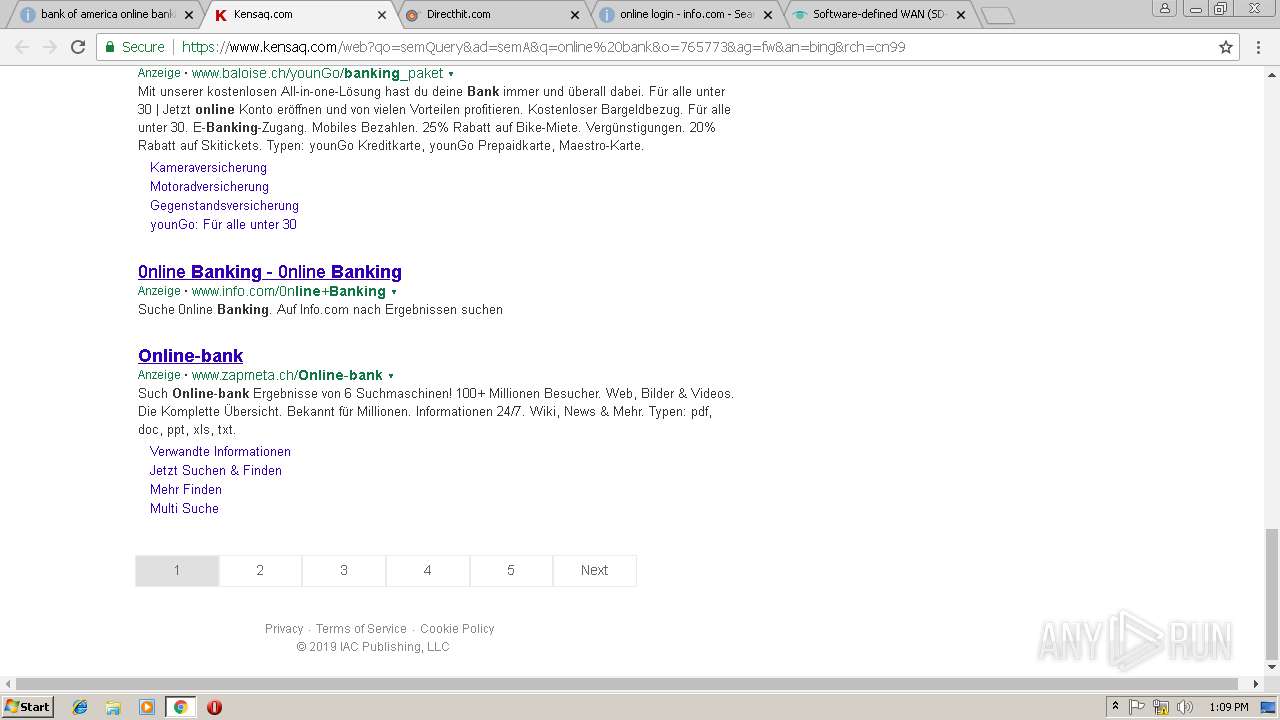1280x720 pixels.
Task: Open the Windows Start menu
Action: 28,707
